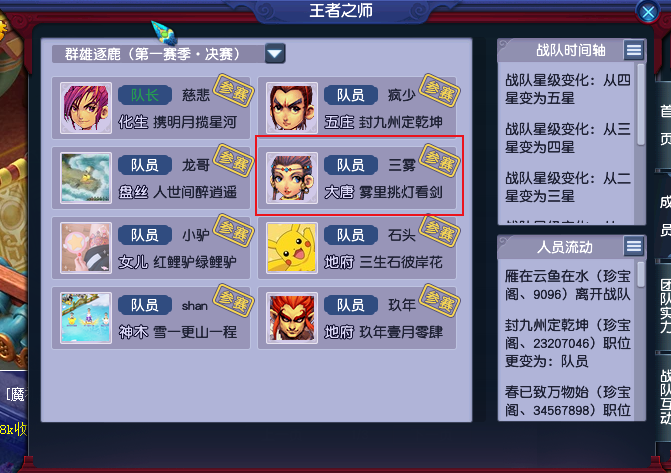
Task: Click the 战队时间轴 panel scrollbar
Action: 641,105
